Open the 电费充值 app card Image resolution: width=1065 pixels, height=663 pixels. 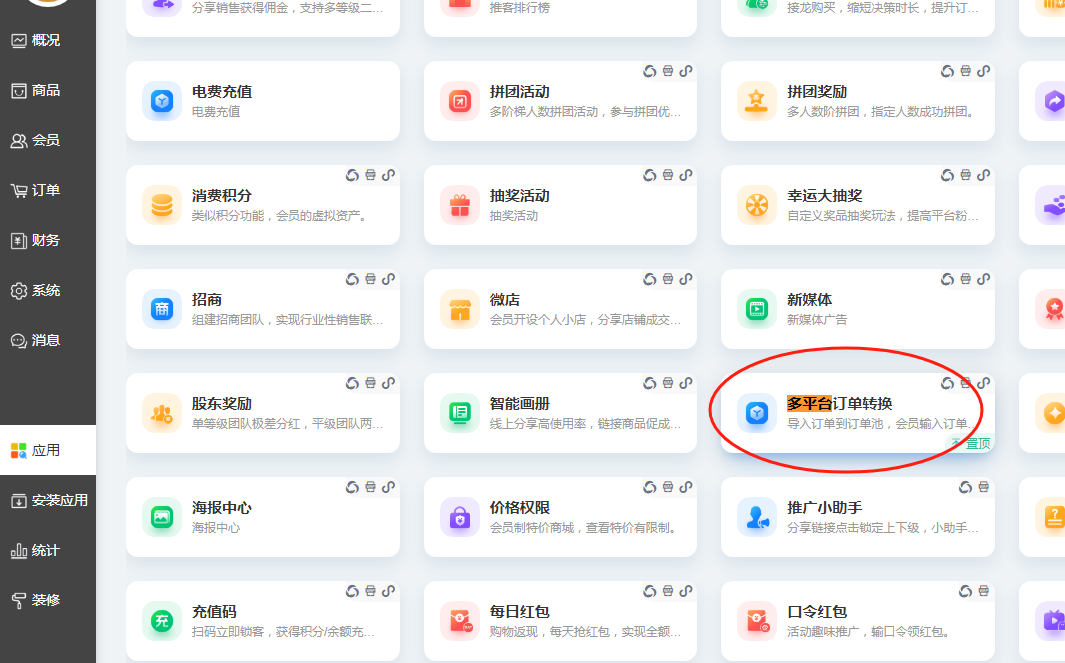coord(263,101)
